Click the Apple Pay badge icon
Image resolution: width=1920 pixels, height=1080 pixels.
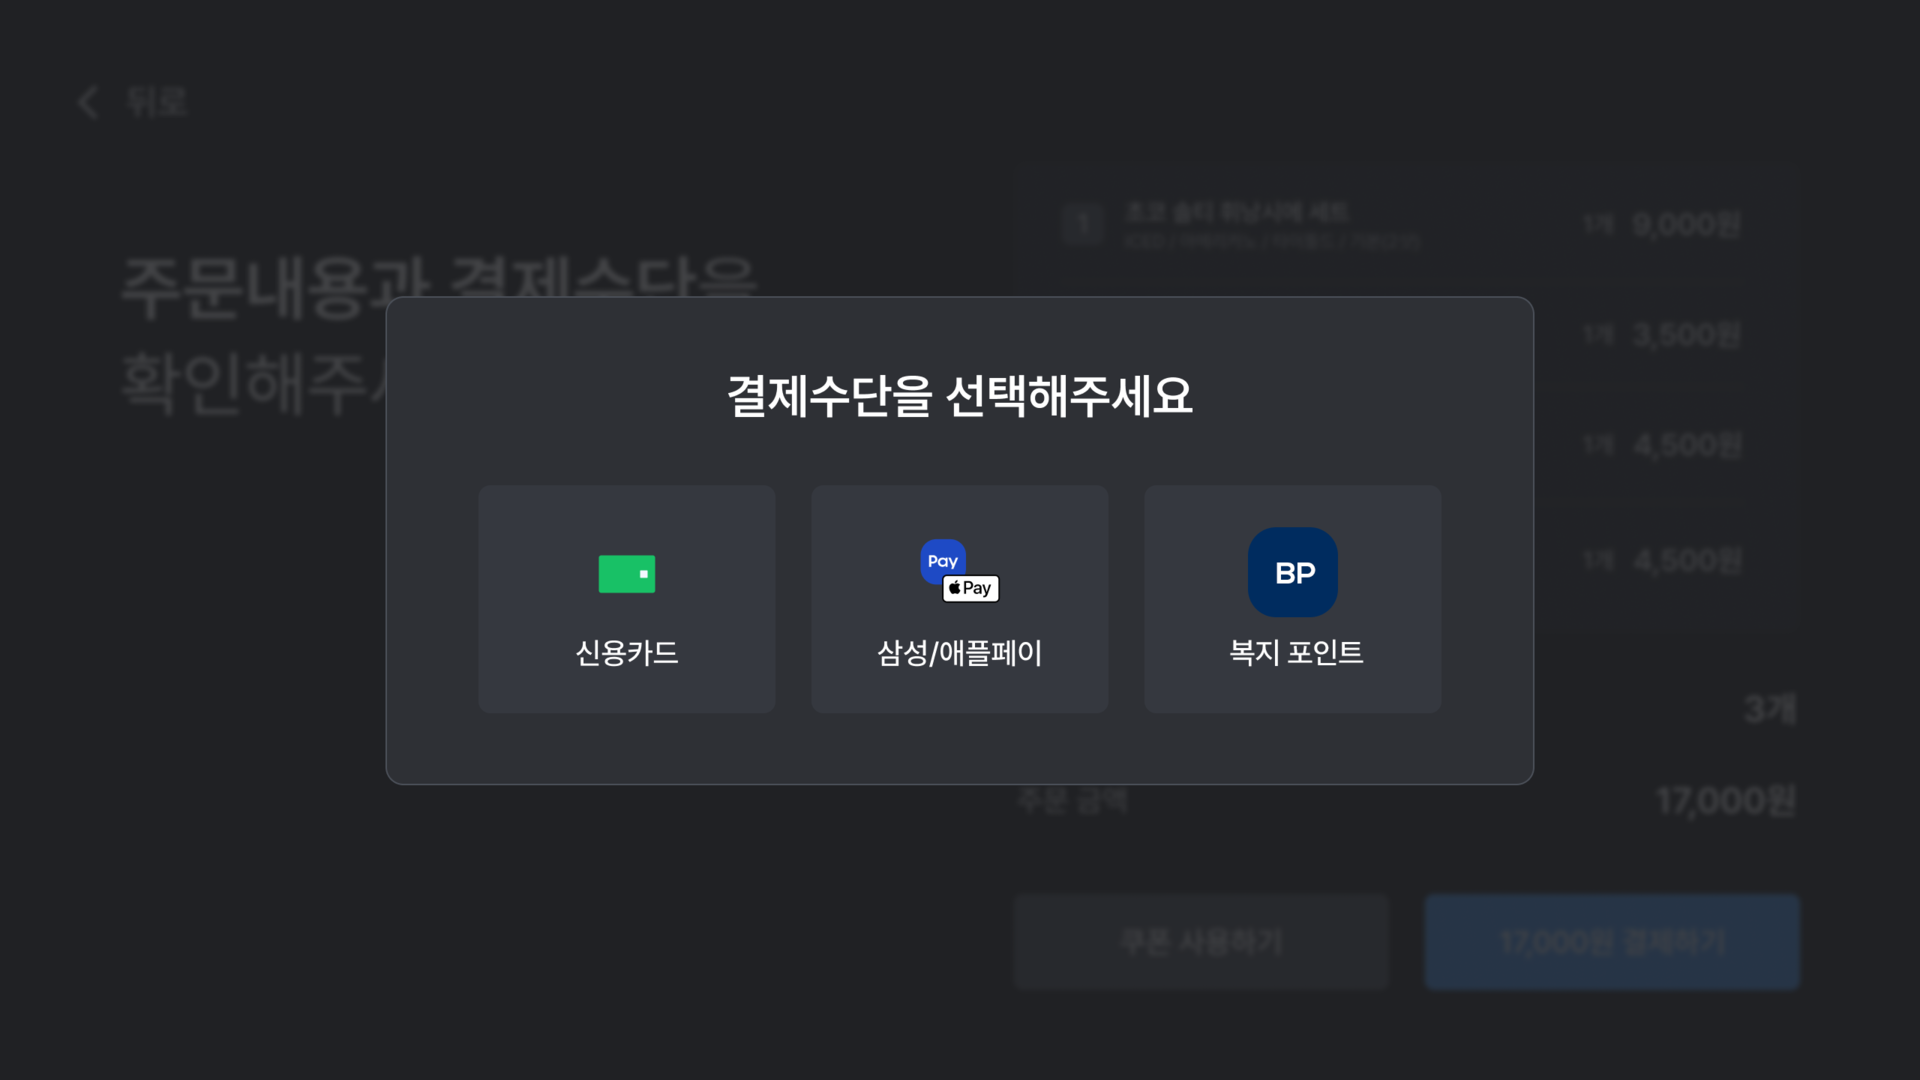tap(971, 588)
